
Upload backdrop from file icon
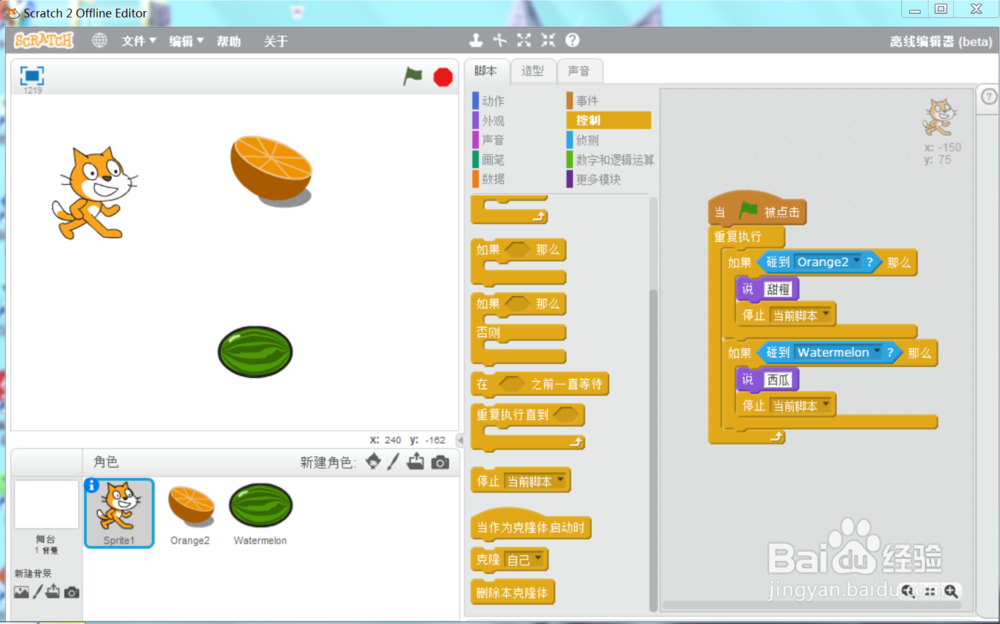[x=53, y=591]
